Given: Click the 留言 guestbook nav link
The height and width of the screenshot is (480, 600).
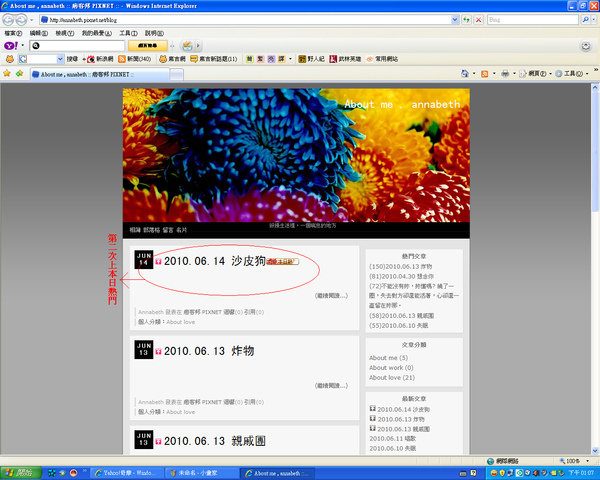Looking at the screenshot, I should pos(168,230).
